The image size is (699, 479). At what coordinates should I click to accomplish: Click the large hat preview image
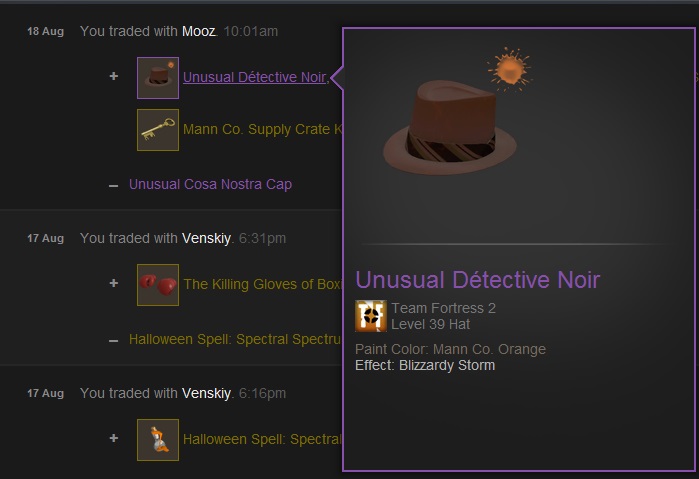click(x=450, y=128)
